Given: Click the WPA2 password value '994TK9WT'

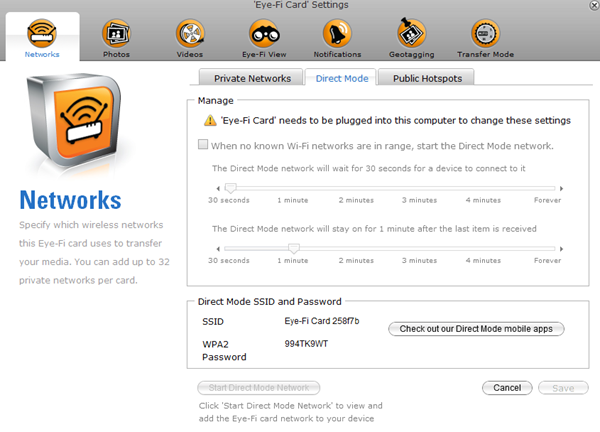Looking at the screenshot, I should 306,344.
